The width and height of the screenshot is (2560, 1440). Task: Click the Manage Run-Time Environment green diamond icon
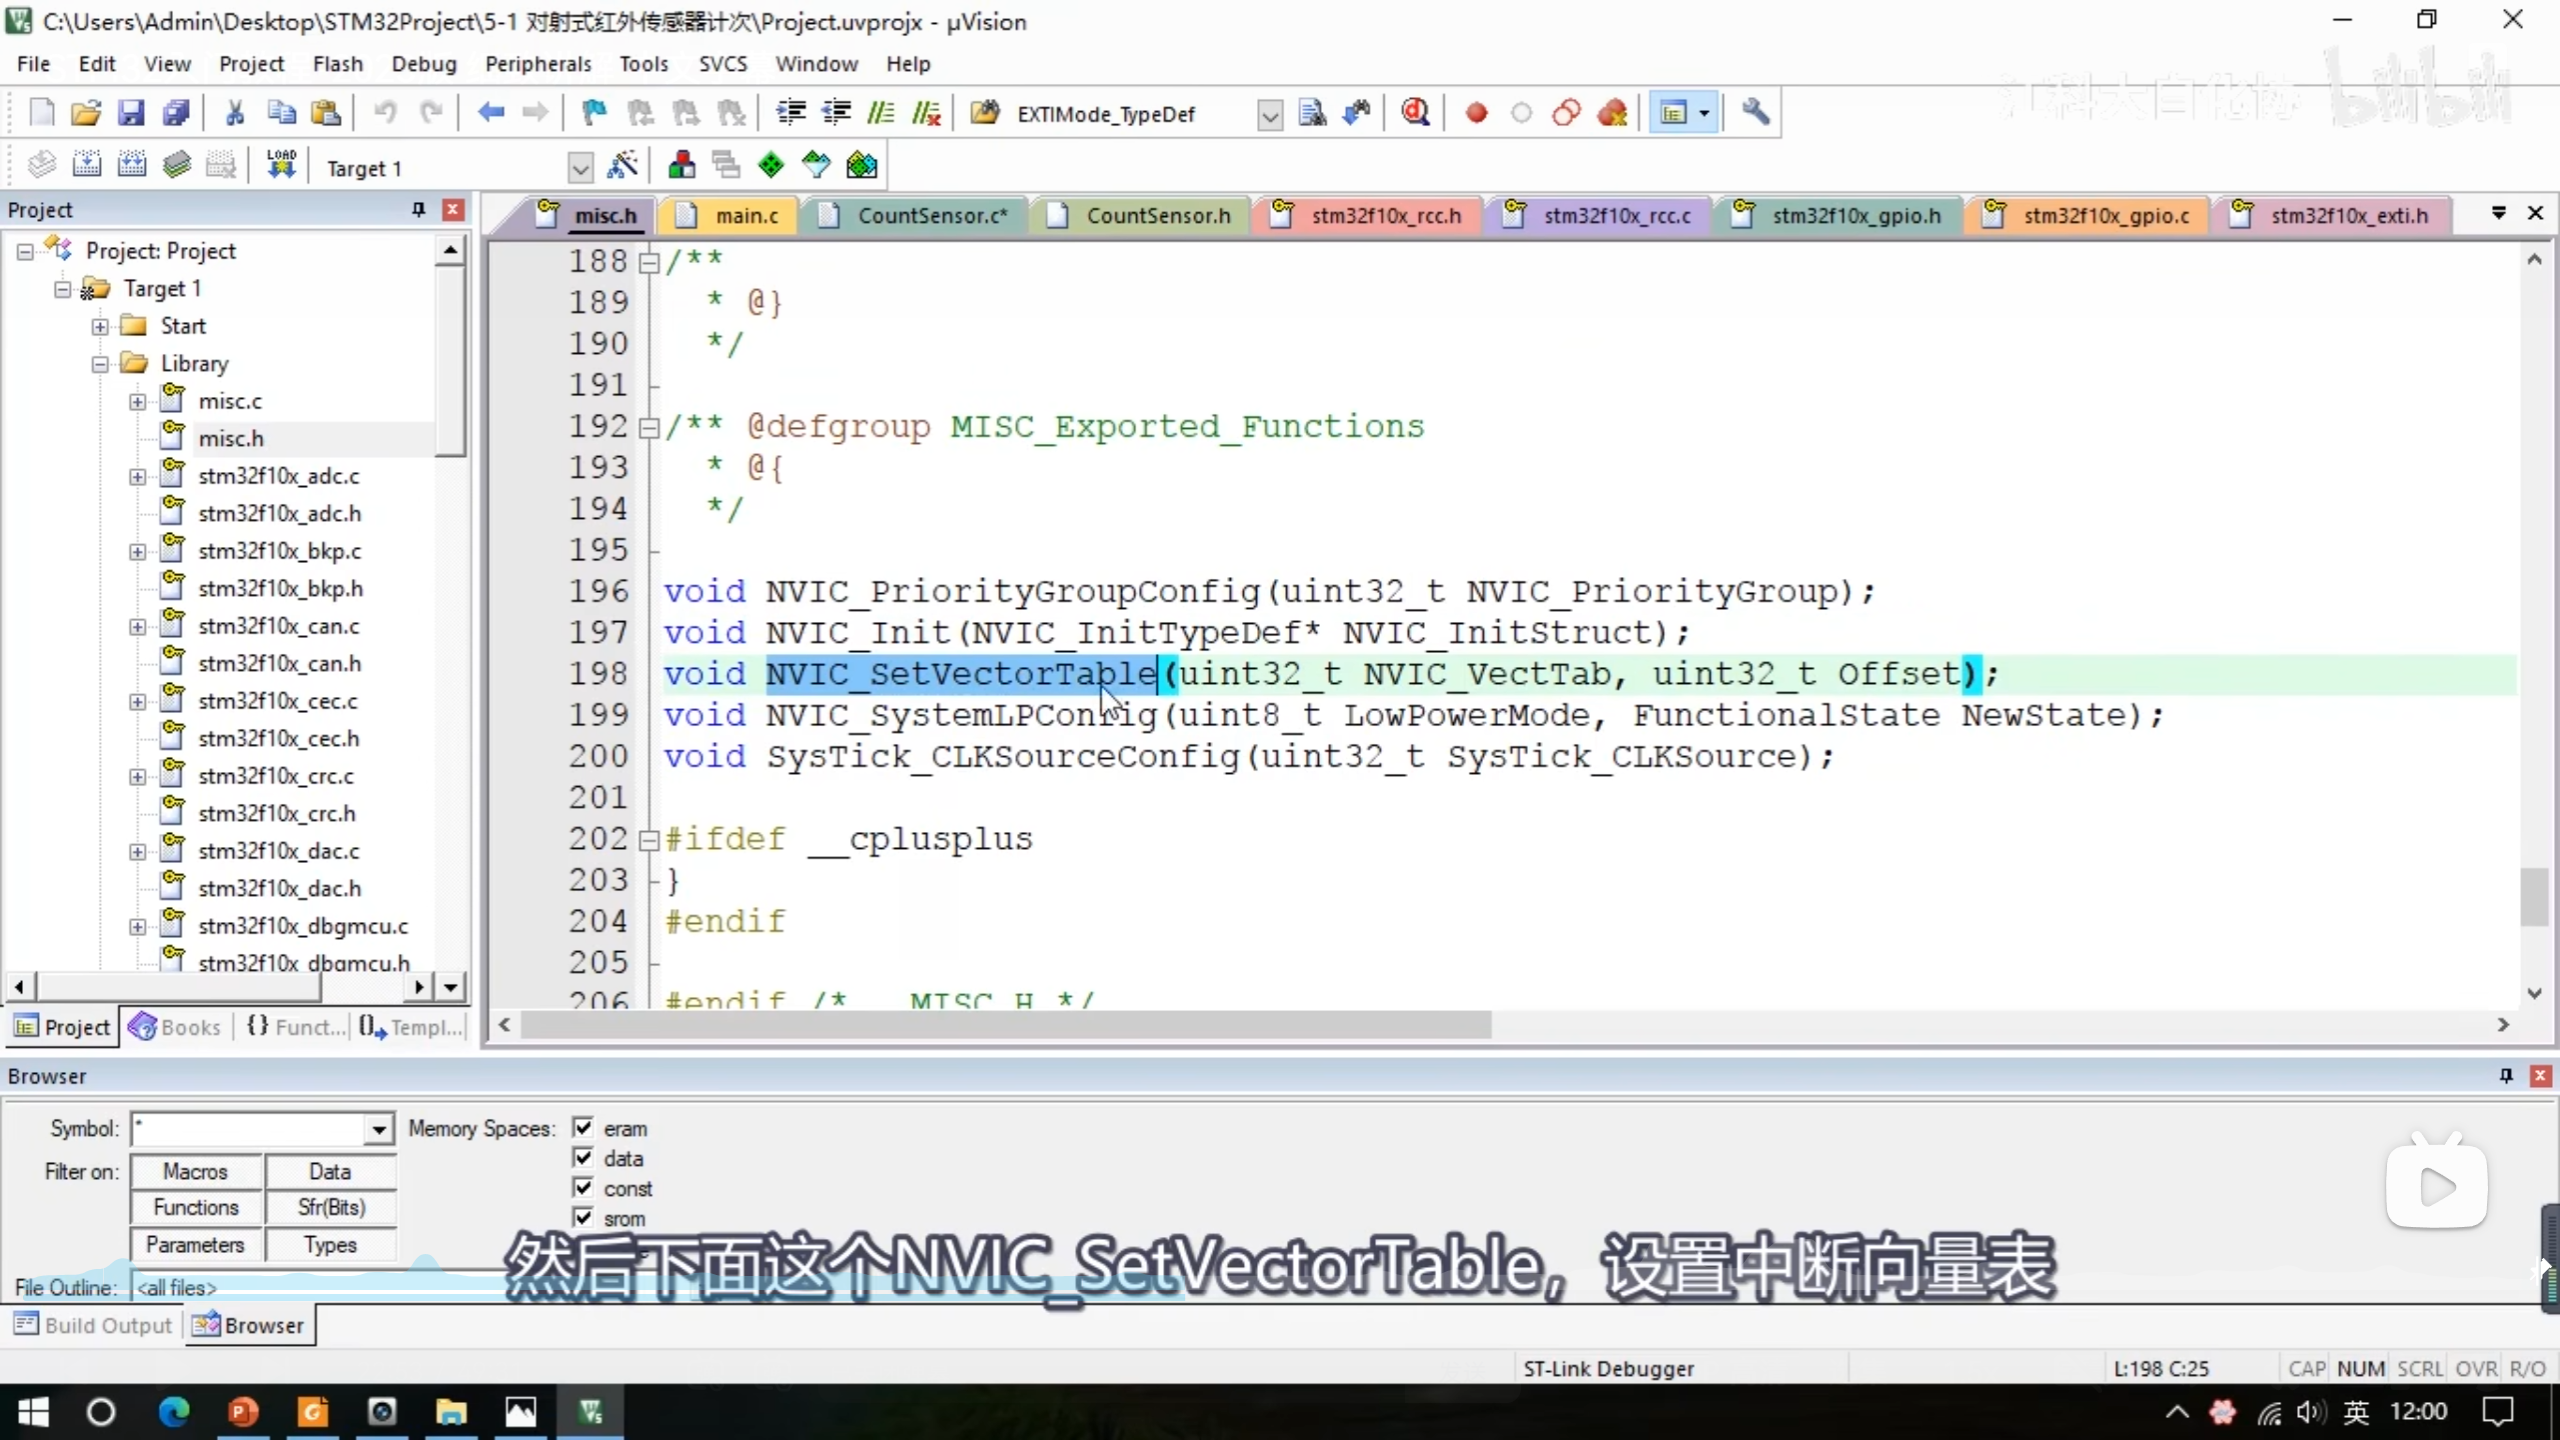(x=771, y=166)
